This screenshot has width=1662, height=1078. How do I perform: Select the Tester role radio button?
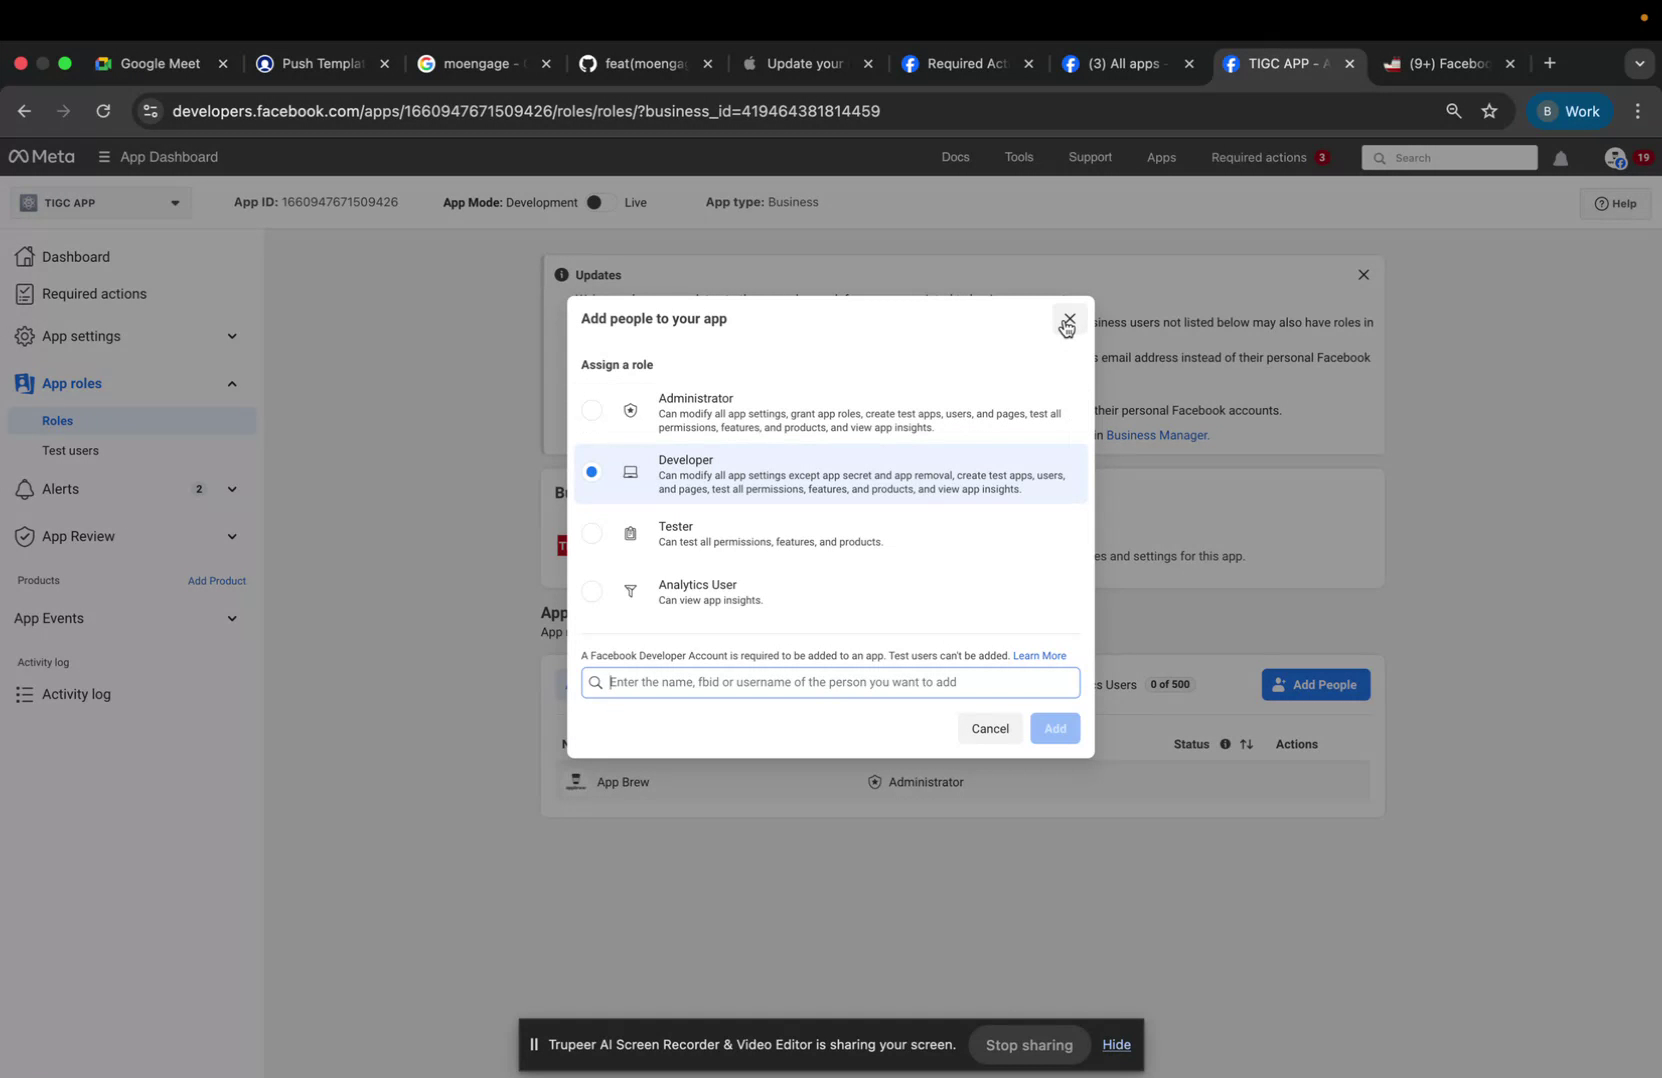click(591, 533)
